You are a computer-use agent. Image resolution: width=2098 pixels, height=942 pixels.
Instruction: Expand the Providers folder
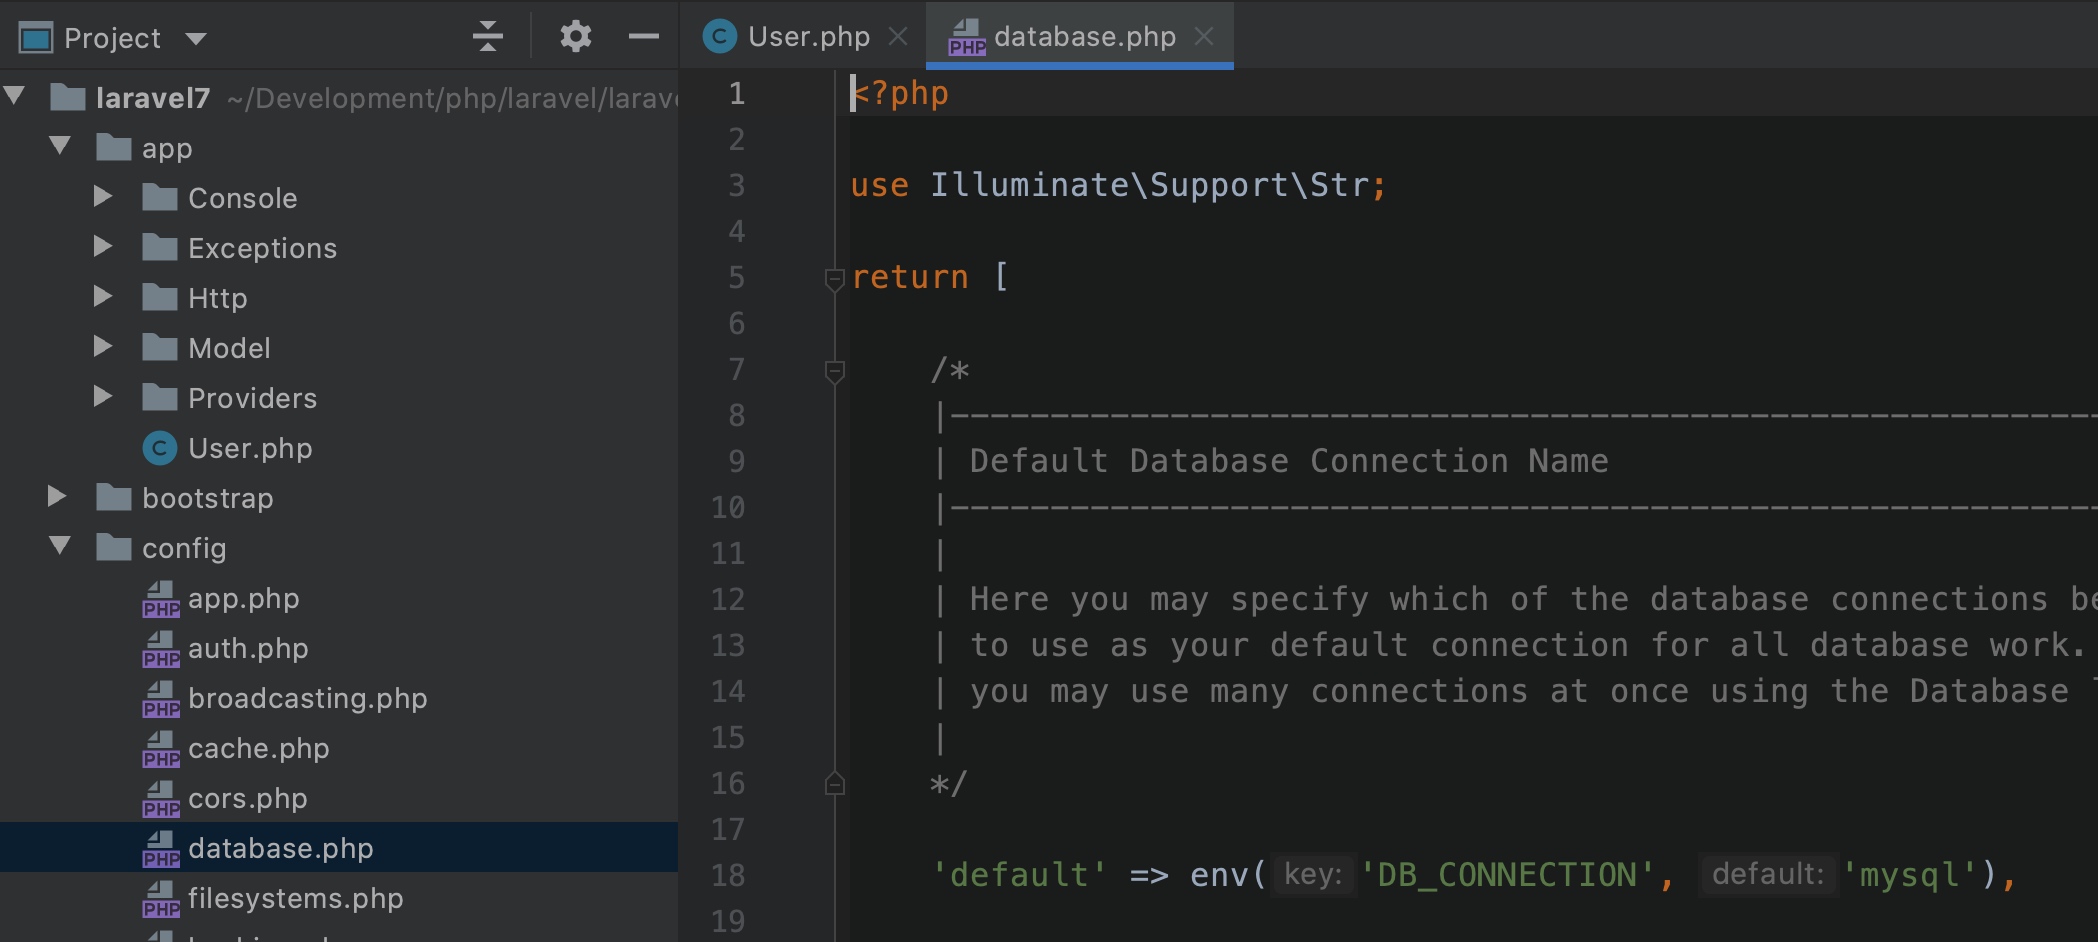tap(102, 397)
